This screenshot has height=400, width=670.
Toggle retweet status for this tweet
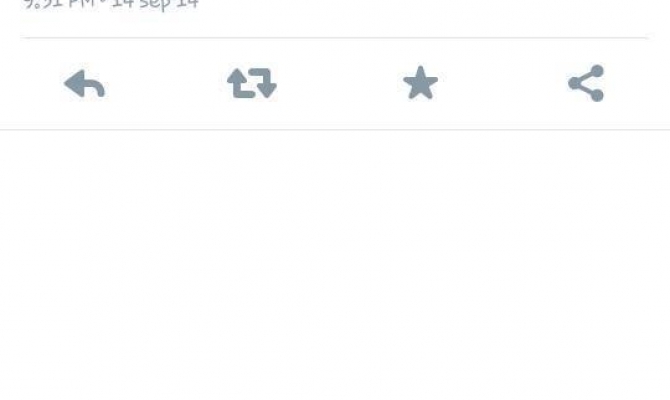252,83
